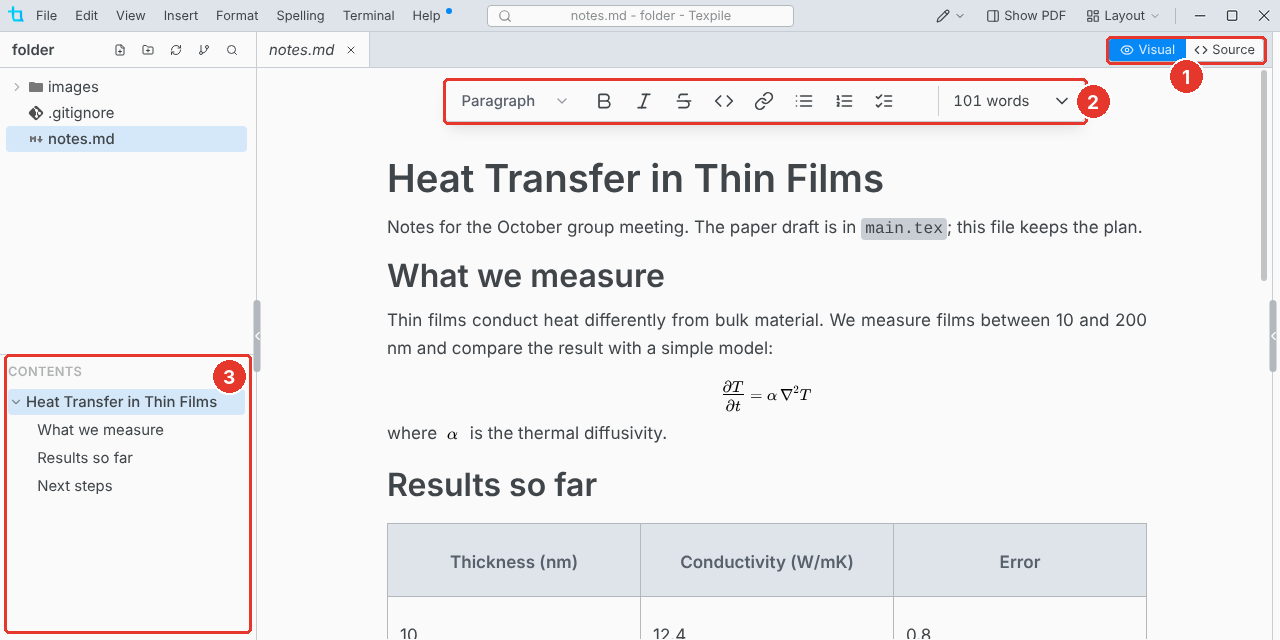Image resolution: width=1280 pixels, height=640 pixels.
Task: Click the Texpile logo icon
Action: (15, 15)
